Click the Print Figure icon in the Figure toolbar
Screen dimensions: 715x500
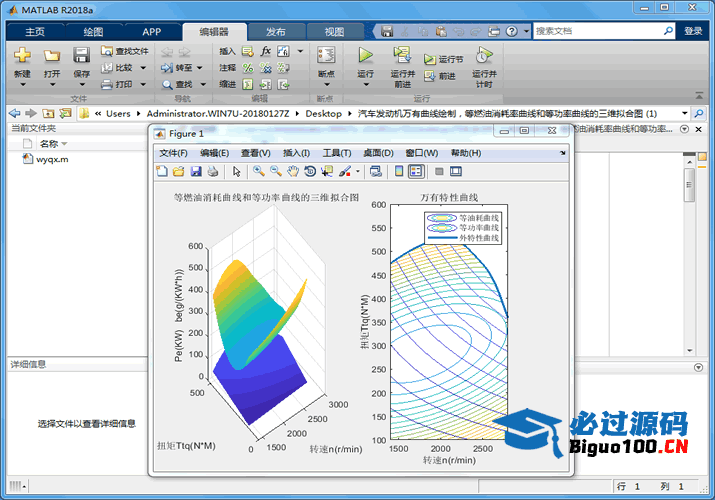[212, 171]
